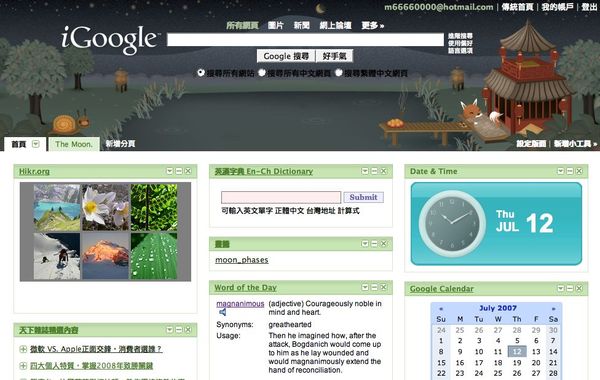Click the dictionary Submit button
The width and height of the screenshot is (600, 380).
pyautogui.click(x=364, y=197)
